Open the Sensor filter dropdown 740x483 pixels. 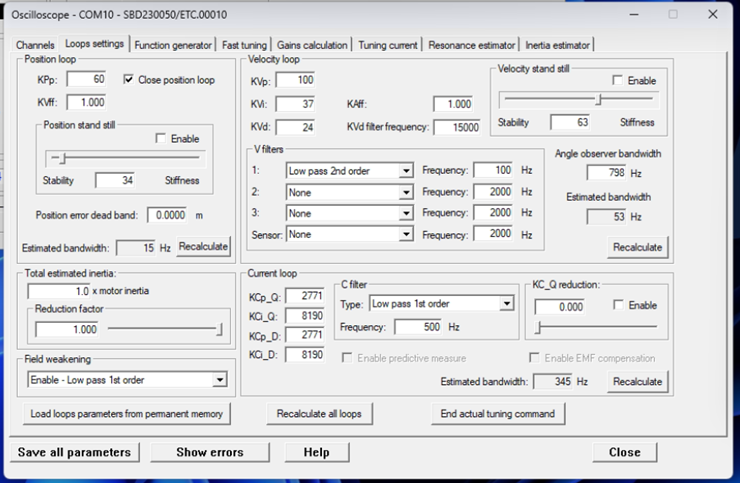point(405,234)
